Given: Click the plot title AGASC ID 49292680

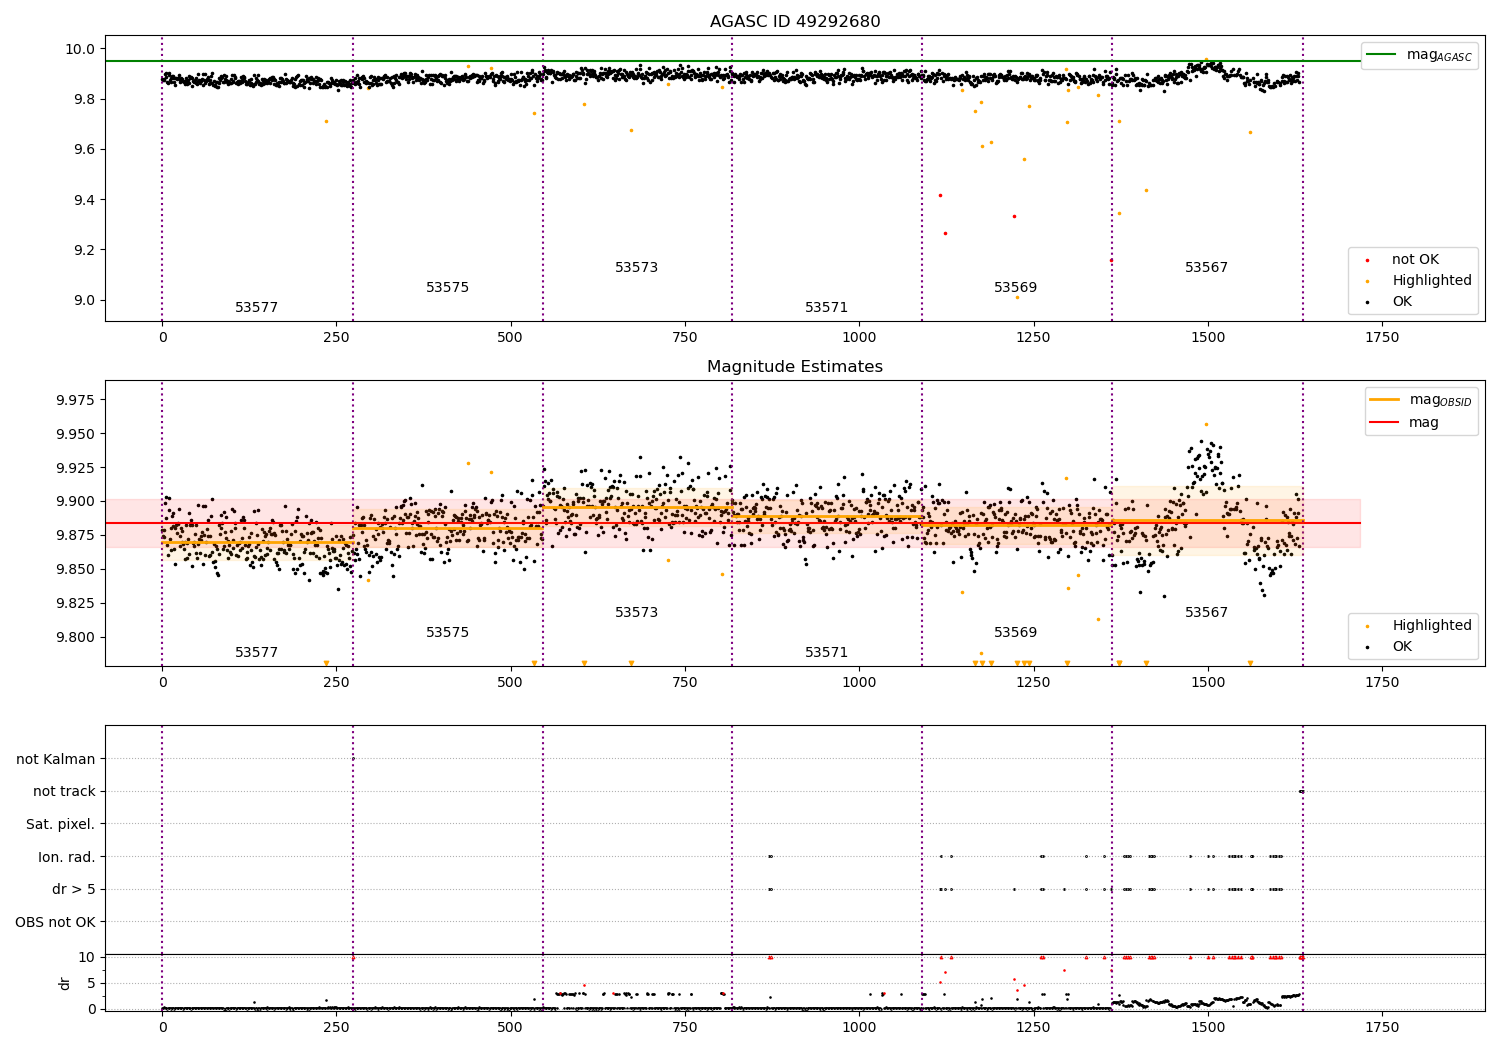Looking at the screenshot, I should (795, 22).
